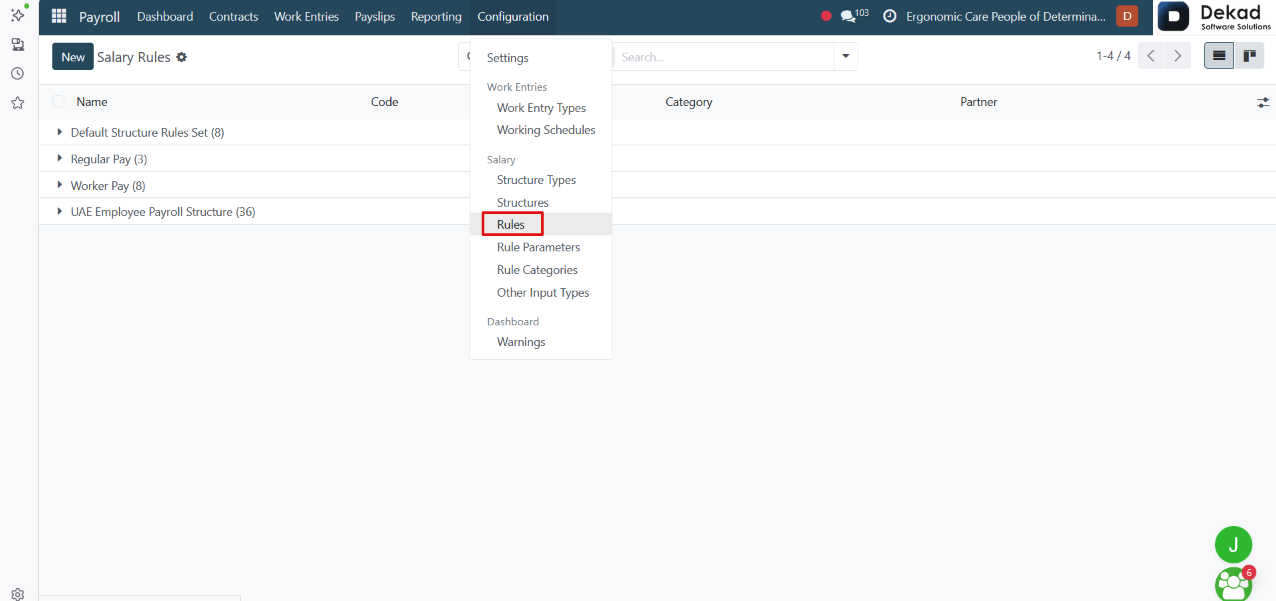Screen dimensions: 1276x601
Task: Sort by Category column header
Action: 689,102
